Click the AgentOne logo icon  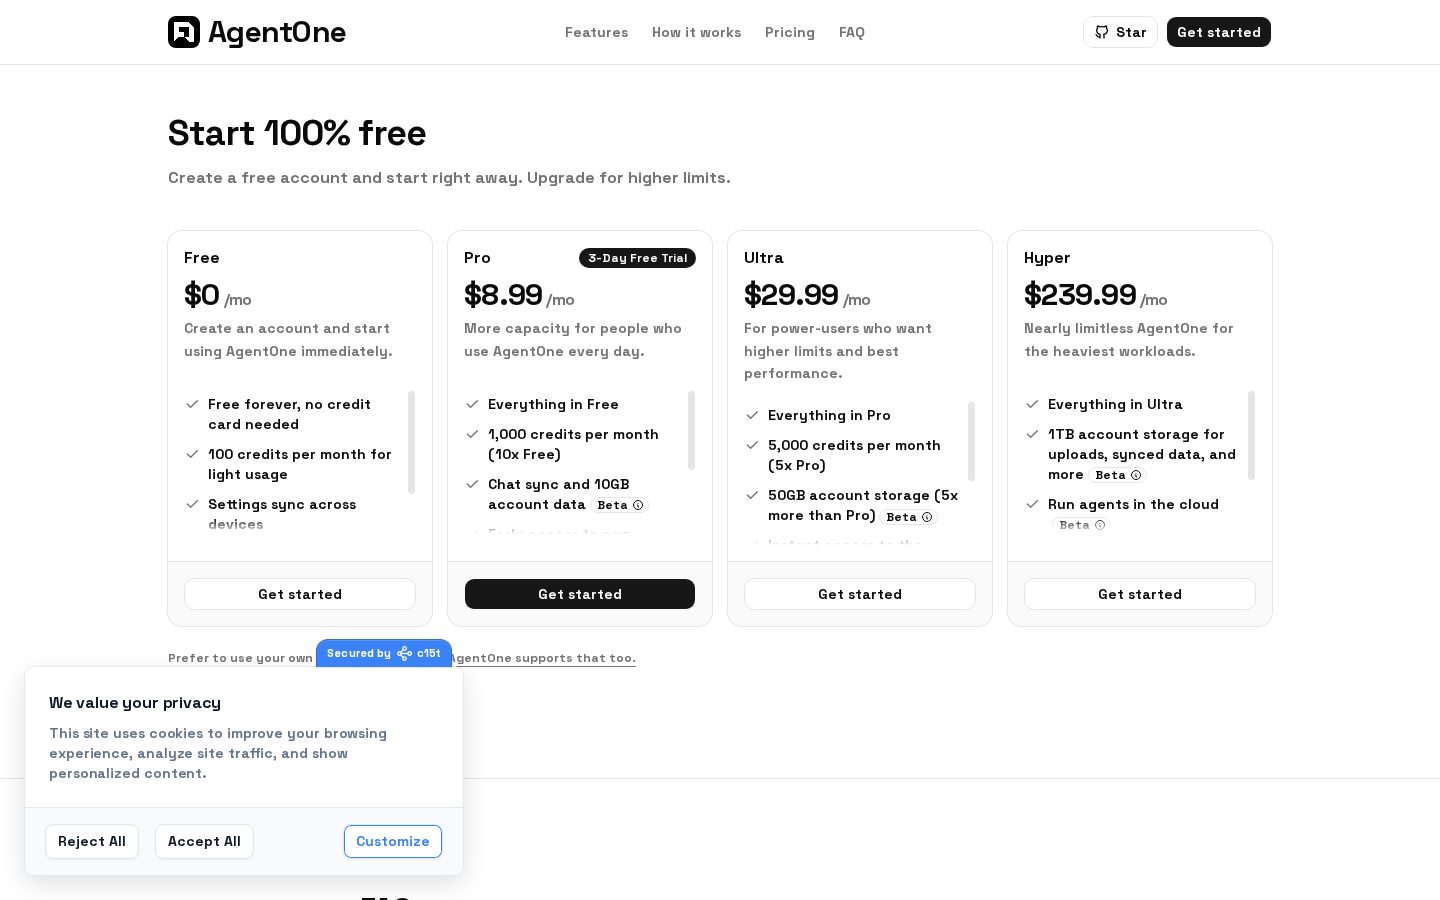coord(184,32)
